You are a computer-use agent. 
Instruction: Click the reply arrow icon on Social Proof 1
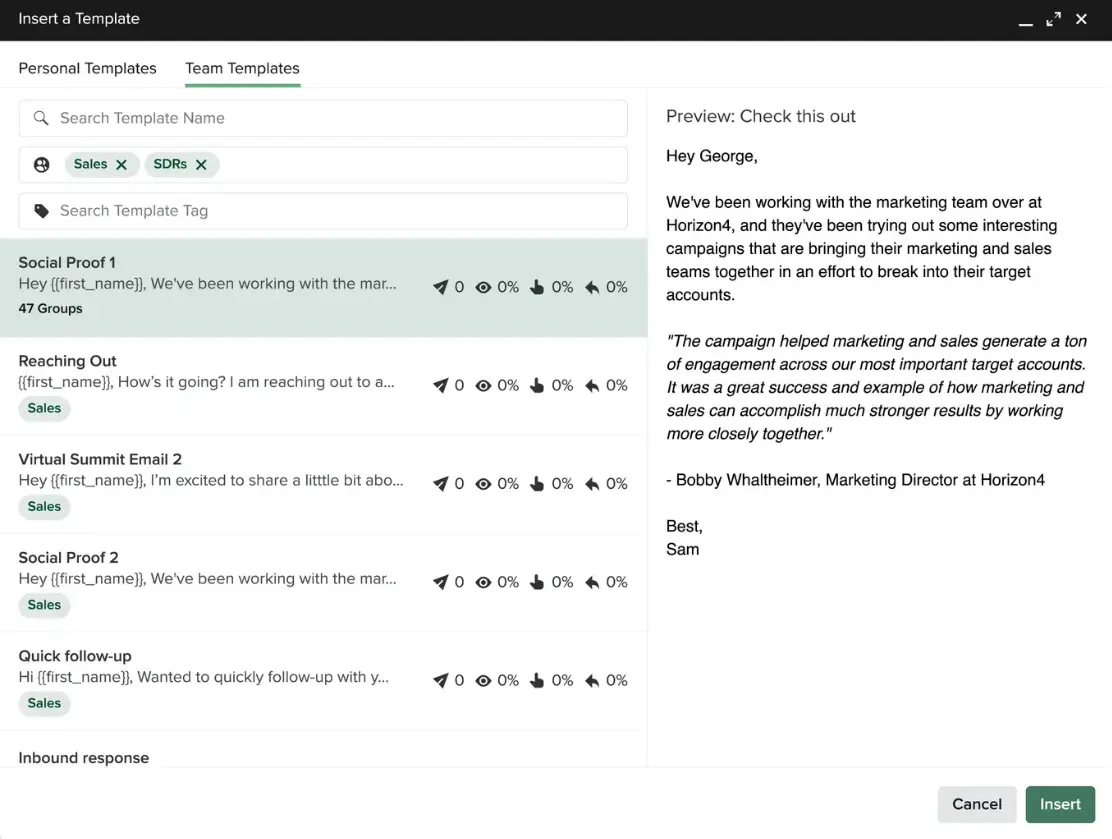click(x=592, y=287)
